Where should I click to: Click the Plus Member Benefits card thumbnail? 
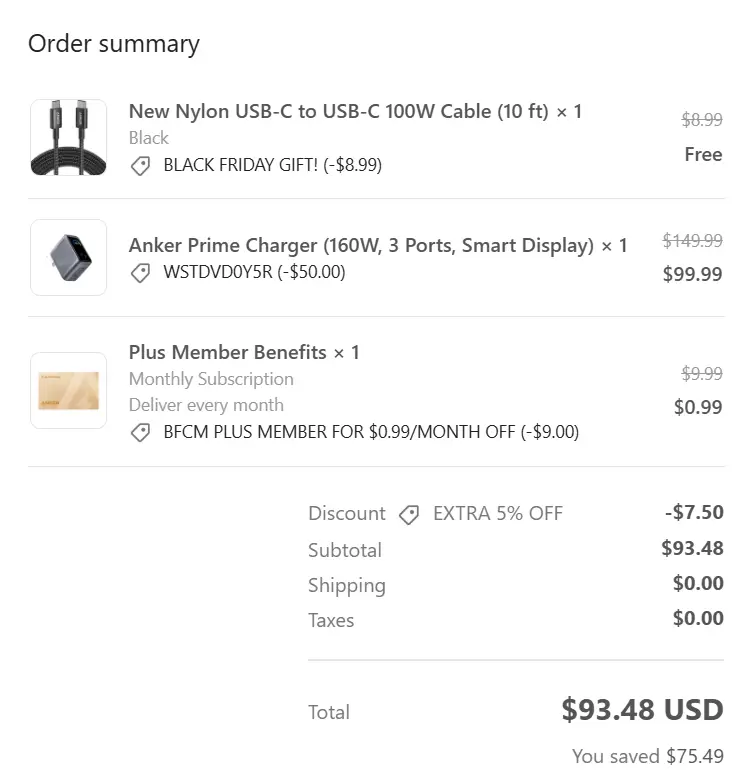click(x=68, y=390)
